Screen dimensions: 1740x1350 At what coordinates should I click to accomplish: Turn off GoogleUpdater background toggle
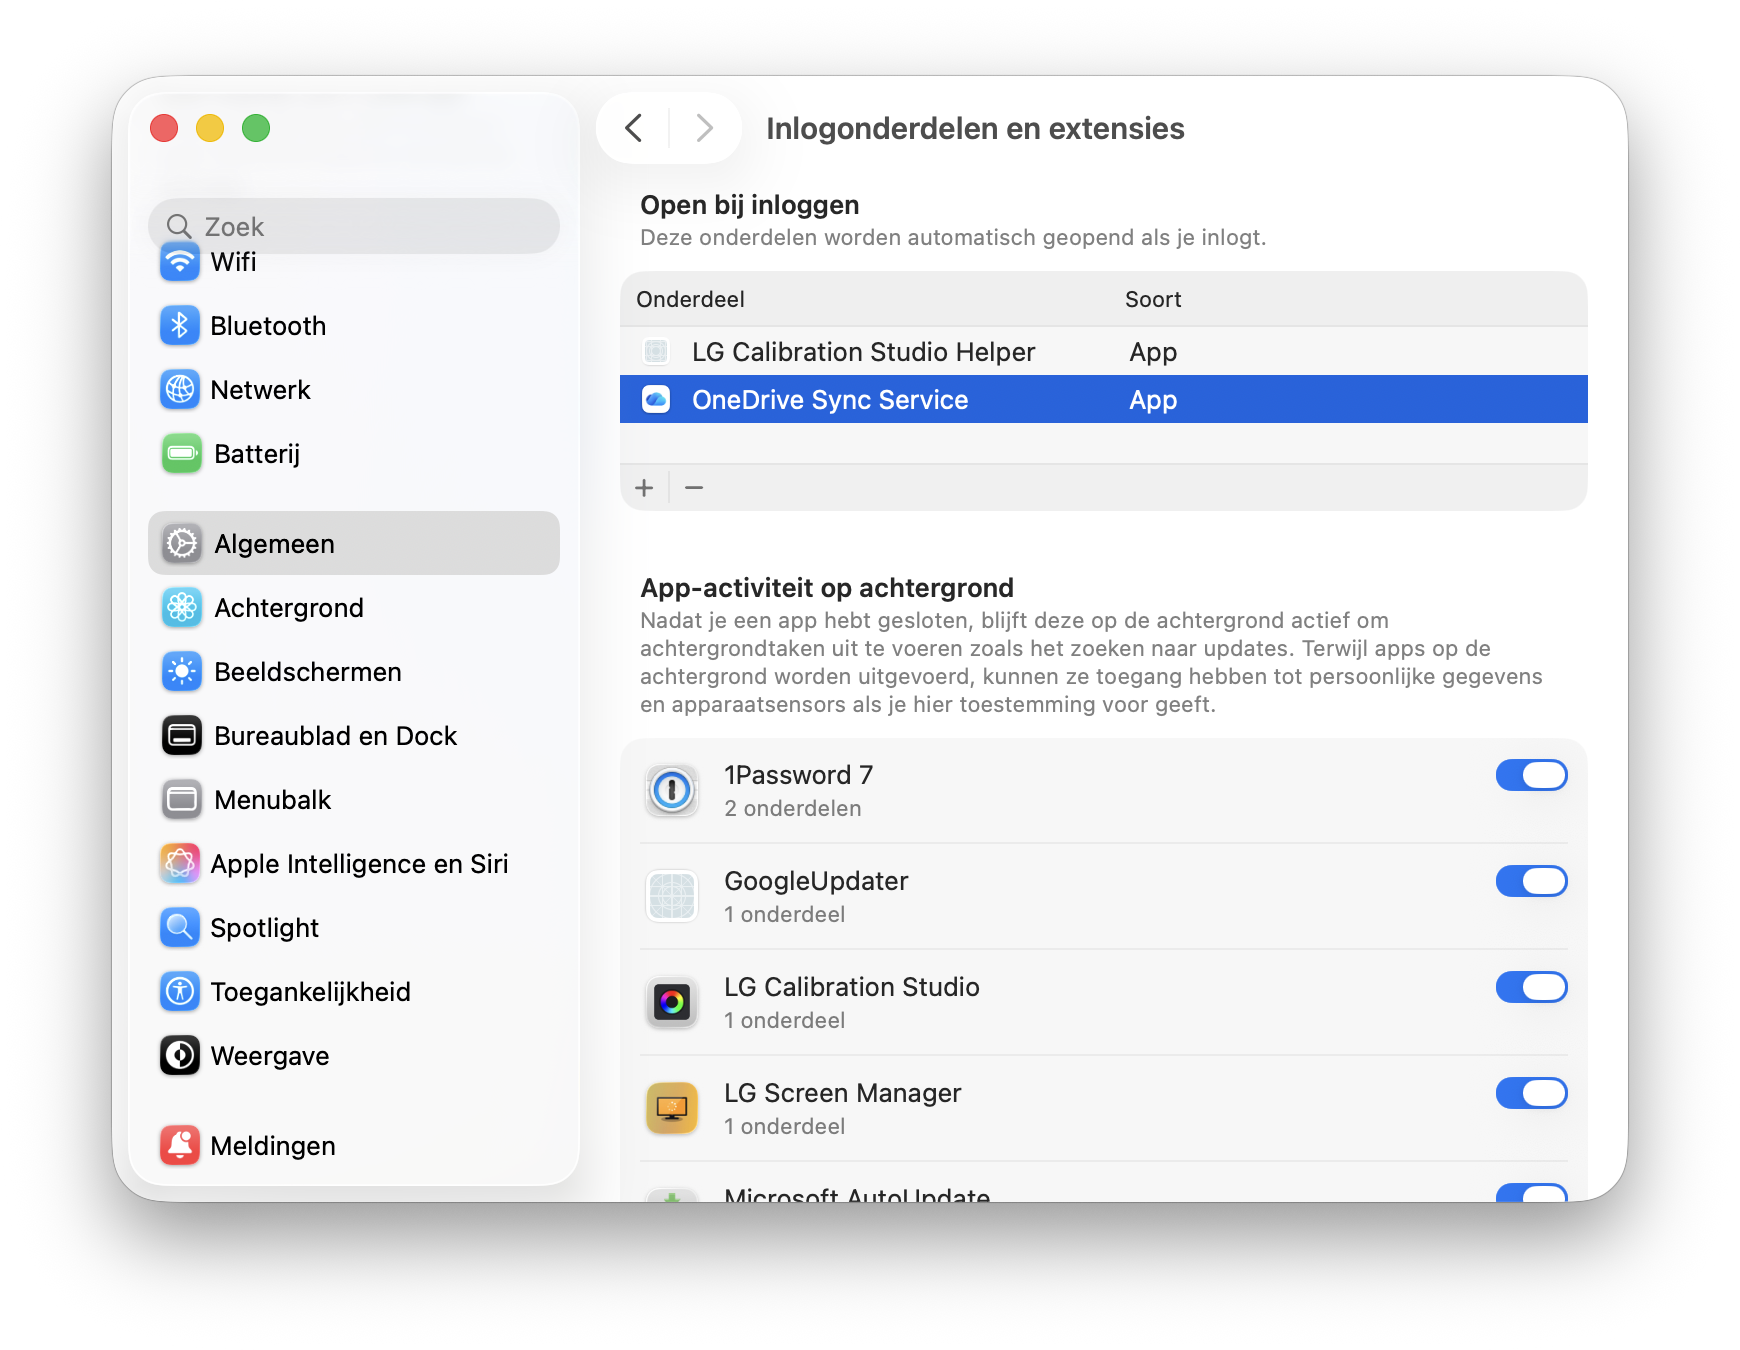[x=1531, y=881]
